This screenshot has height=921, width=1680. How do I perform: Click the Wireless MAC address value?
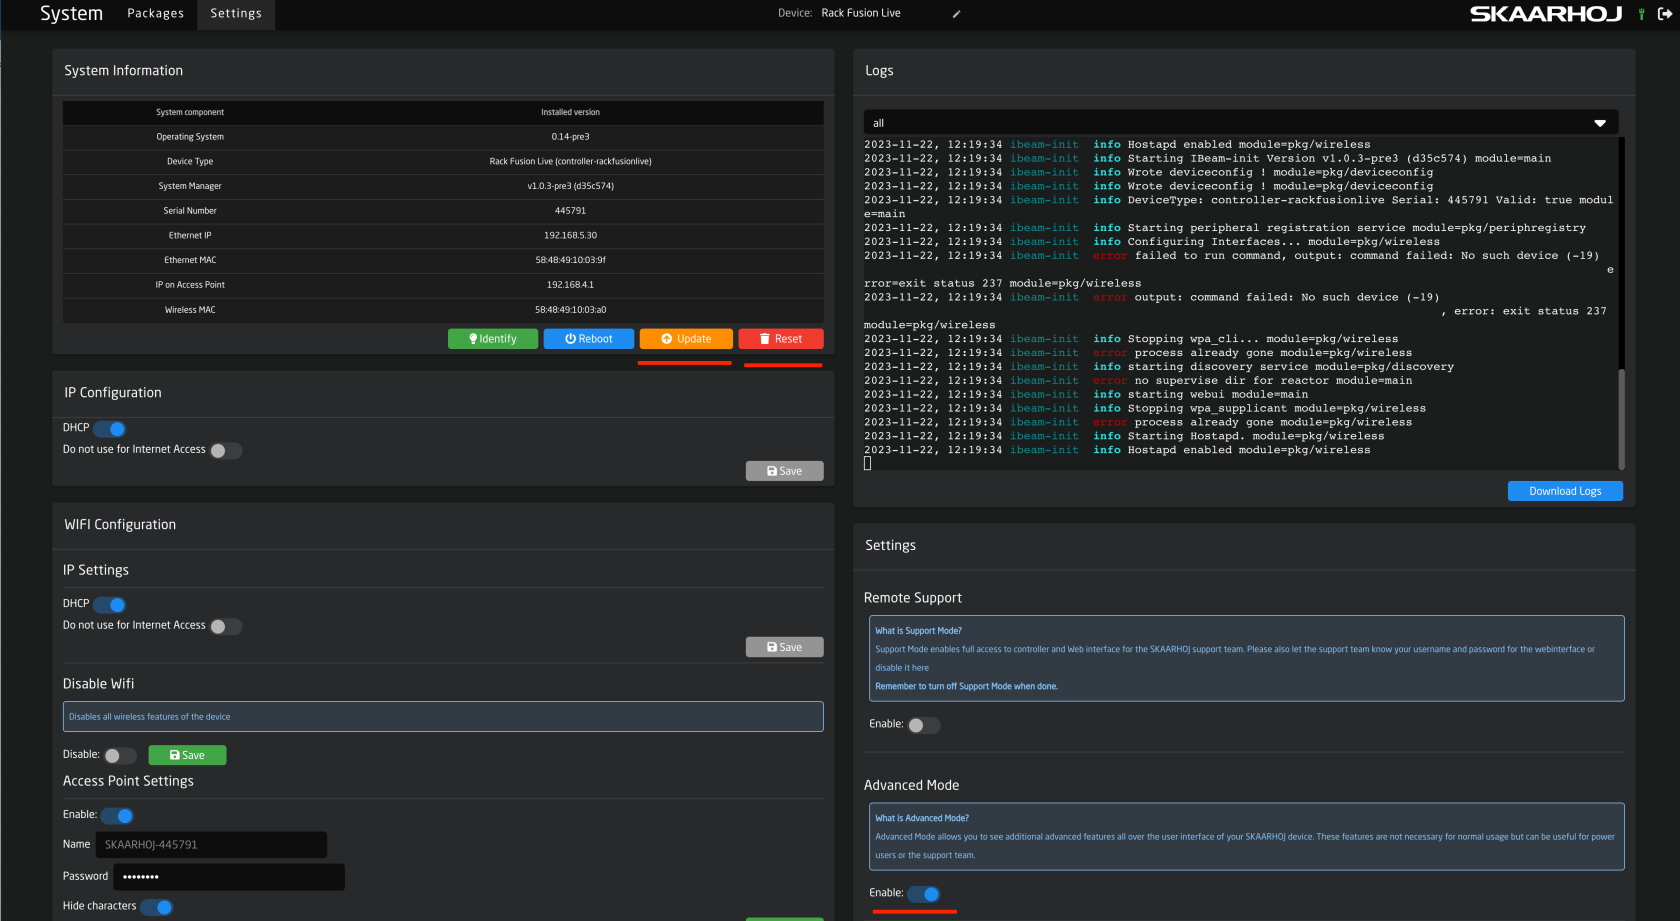(570, 310)
